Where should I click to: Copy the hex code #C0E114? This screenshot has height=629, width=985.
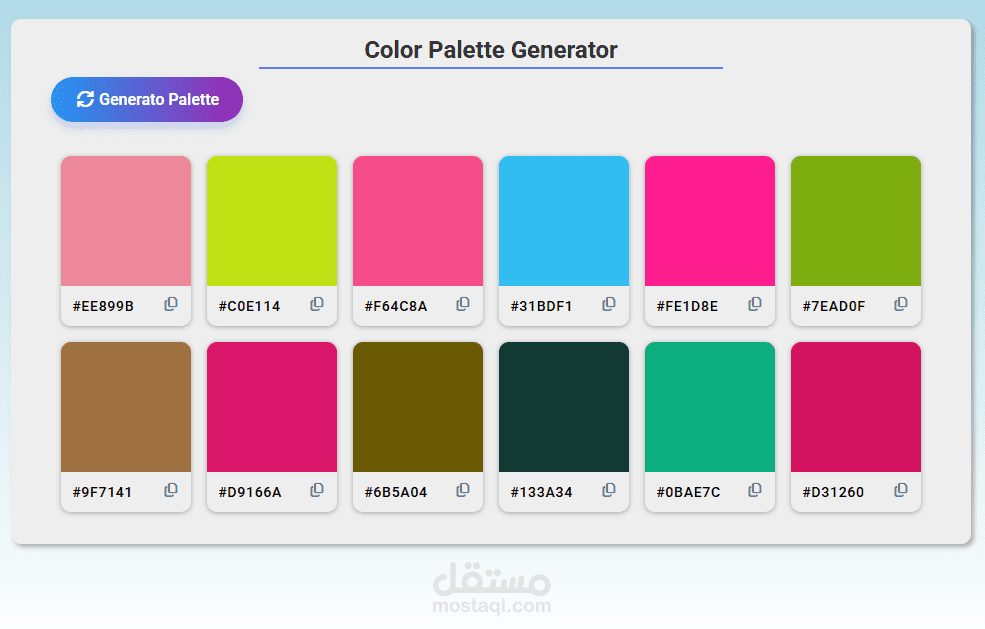(316, 304)
